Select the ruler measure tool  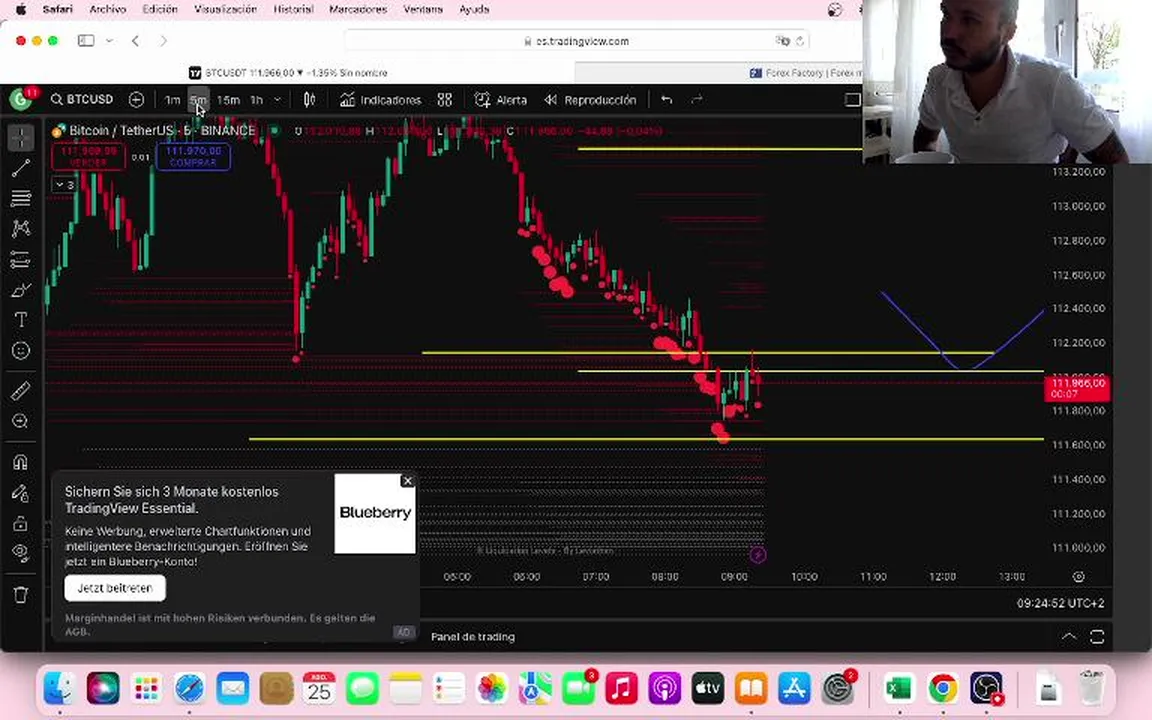click(x=21, y=390)
